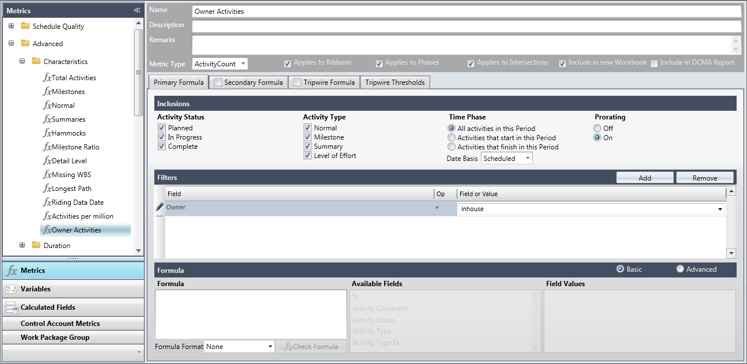The image size is (747, 364).
Task: Open the Missing WBS metric fx icon
Action: [47, 175]
